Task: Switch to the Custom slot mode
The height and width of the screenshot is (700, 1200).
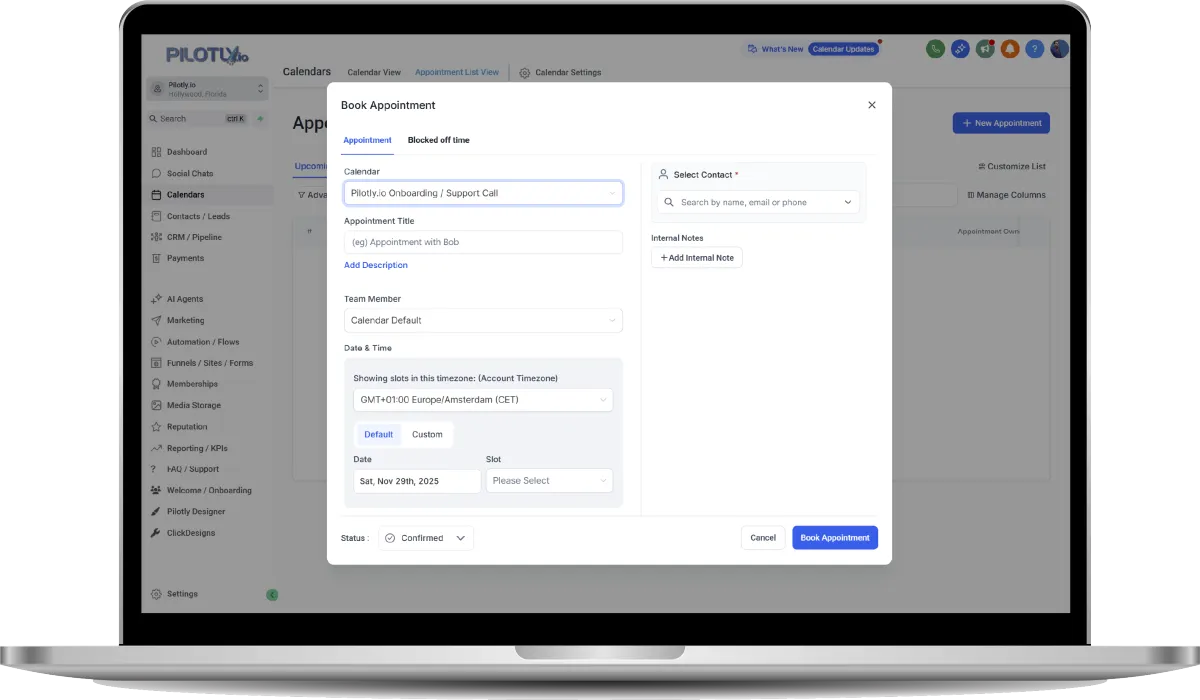Action: coord(427,434)
